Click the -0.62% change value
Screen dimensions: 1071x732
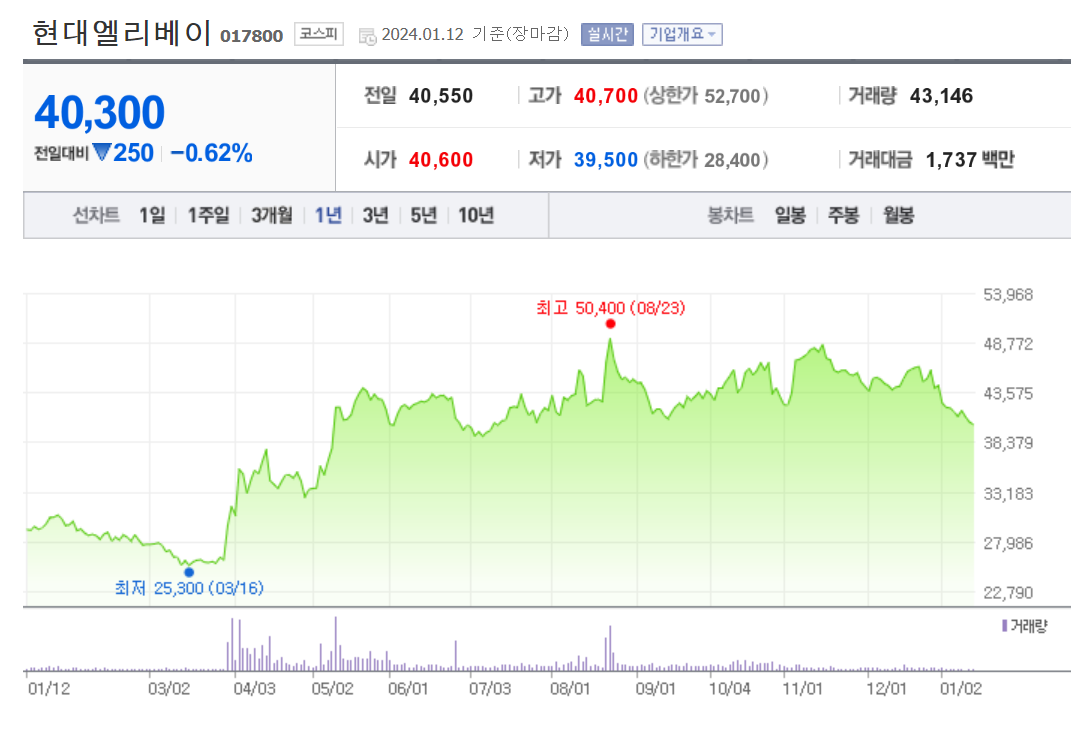coord(211,153)
